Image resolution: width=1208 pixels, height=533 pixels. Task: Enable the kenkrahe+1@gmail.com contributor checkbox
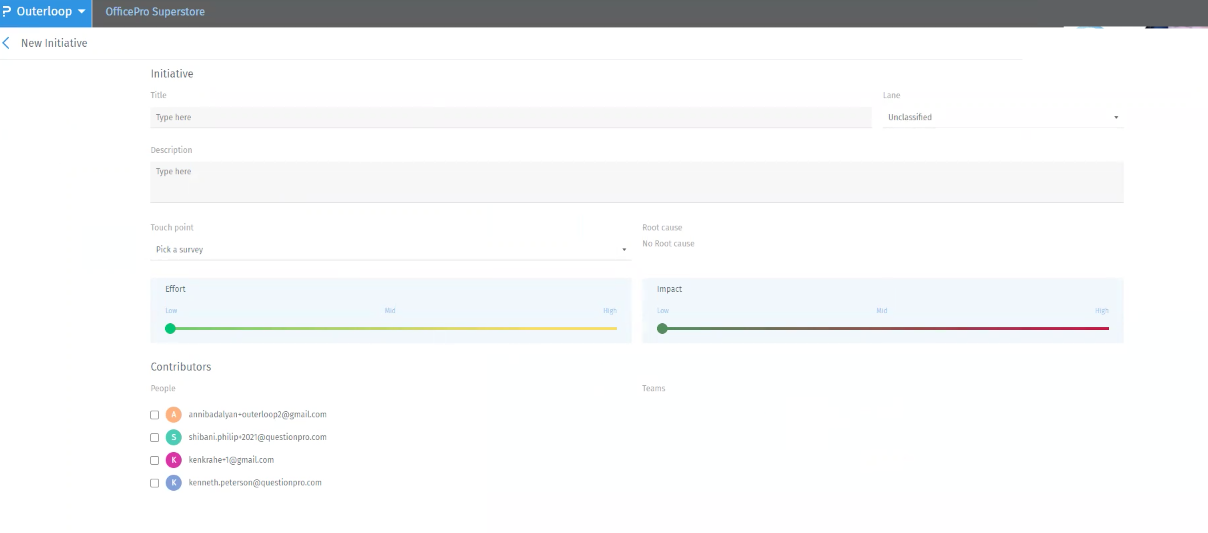point(154,460)
